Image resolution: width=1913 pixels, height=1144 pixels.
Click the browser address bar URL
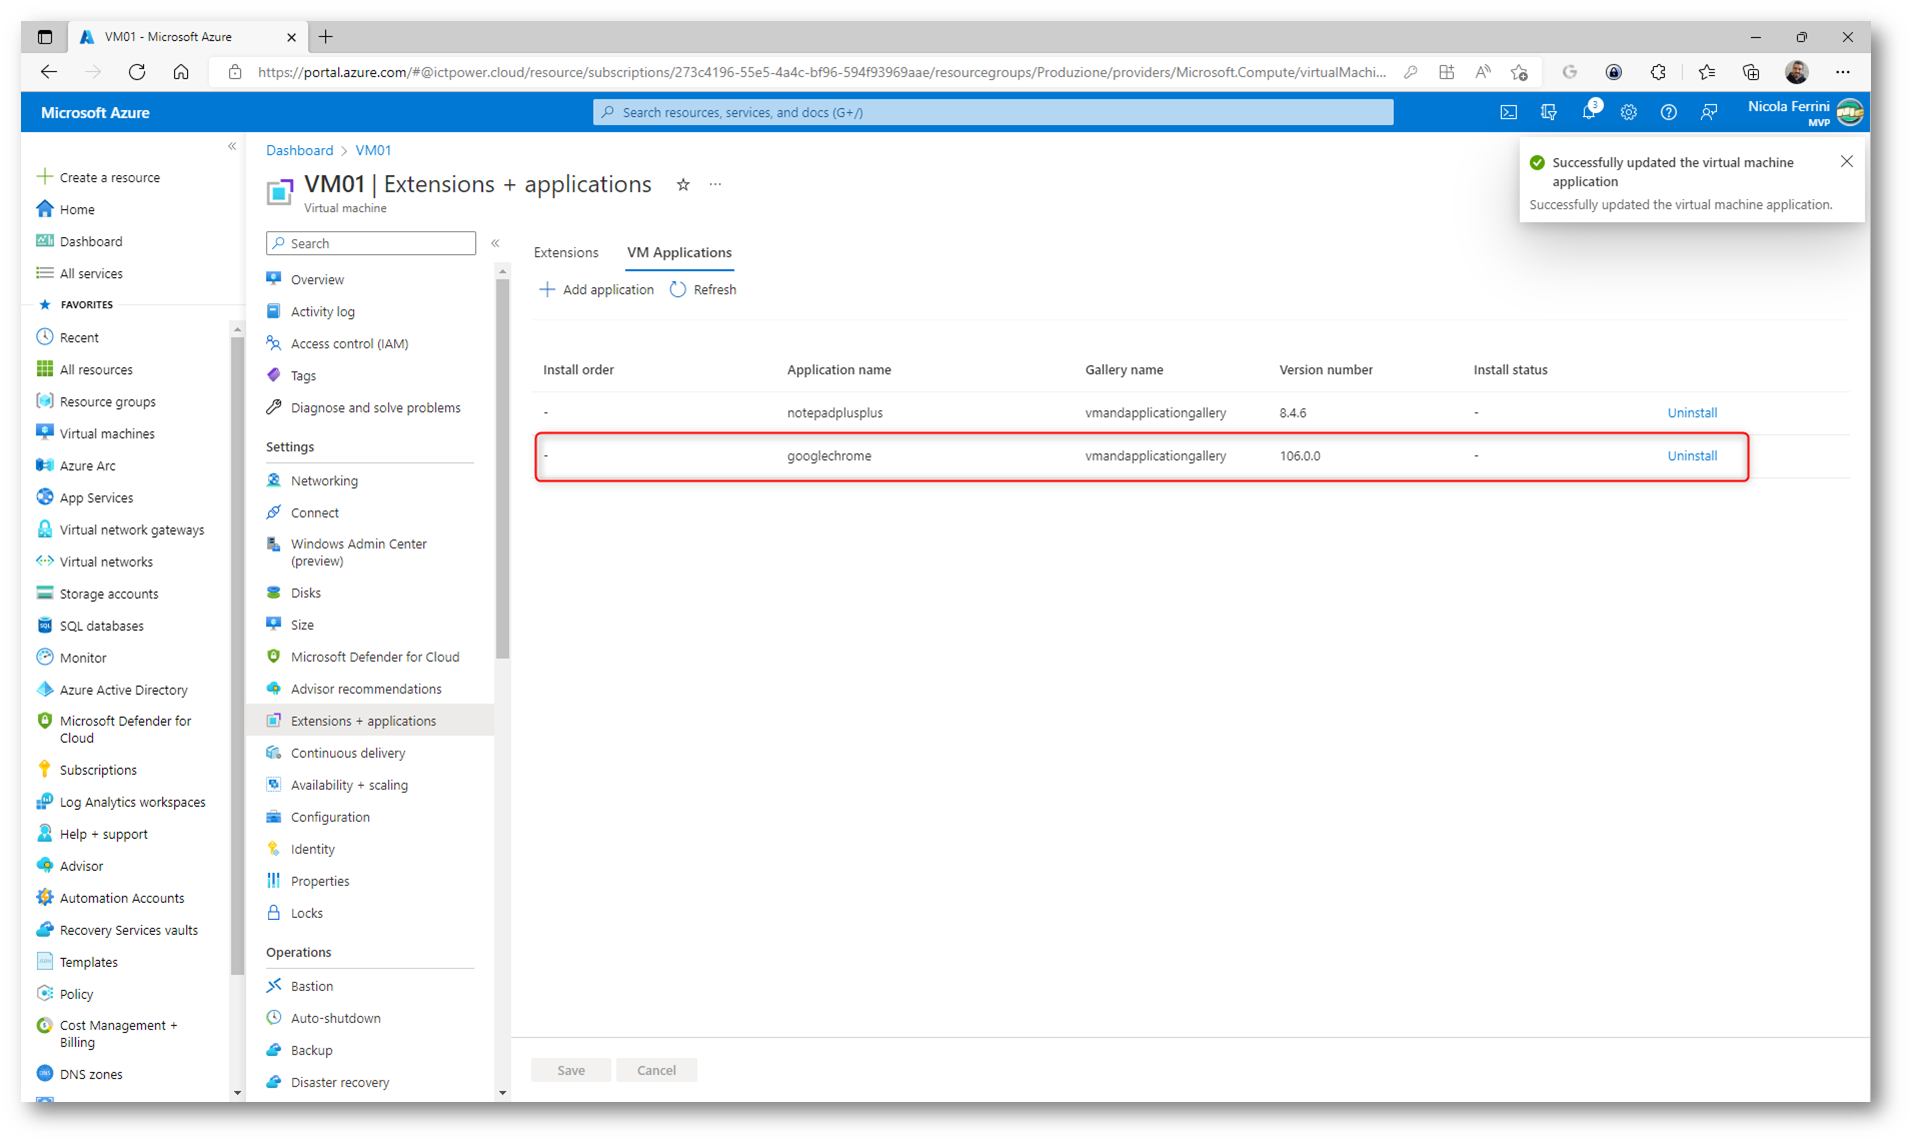click(x=821, y=72)
